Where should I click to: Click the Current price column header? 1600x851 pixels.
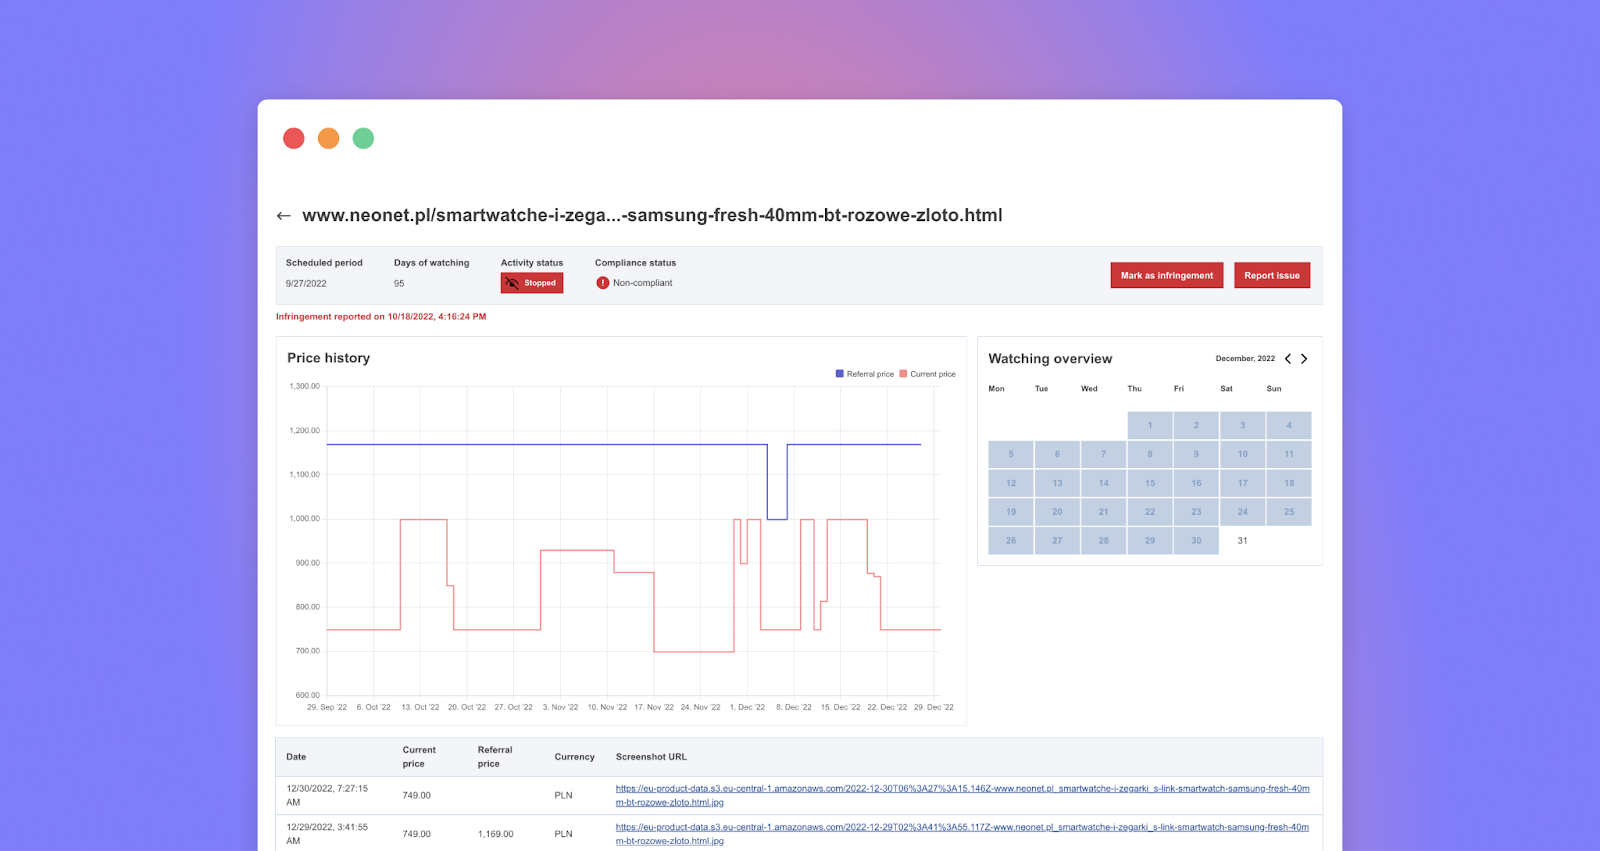tap(419, 757)
